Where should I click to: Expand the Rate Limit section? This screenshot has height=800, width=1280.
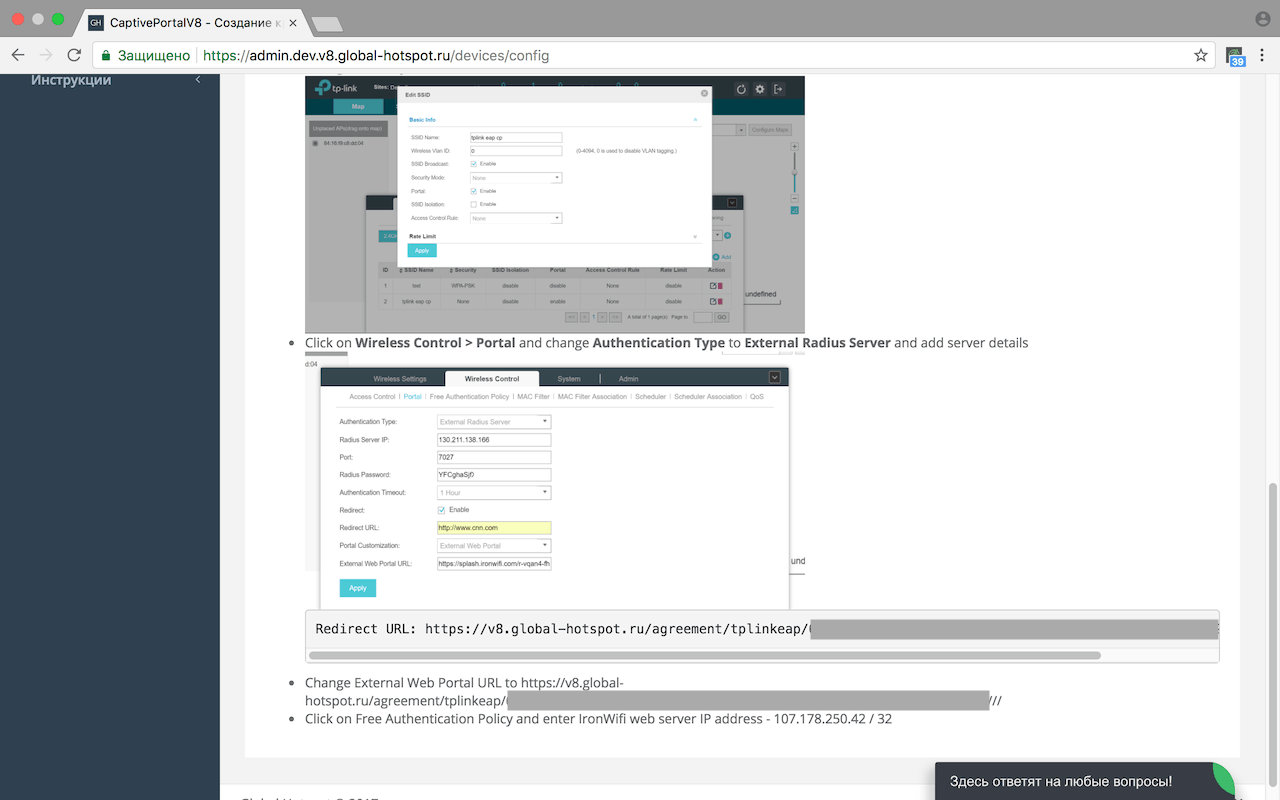tap(696, 236)
